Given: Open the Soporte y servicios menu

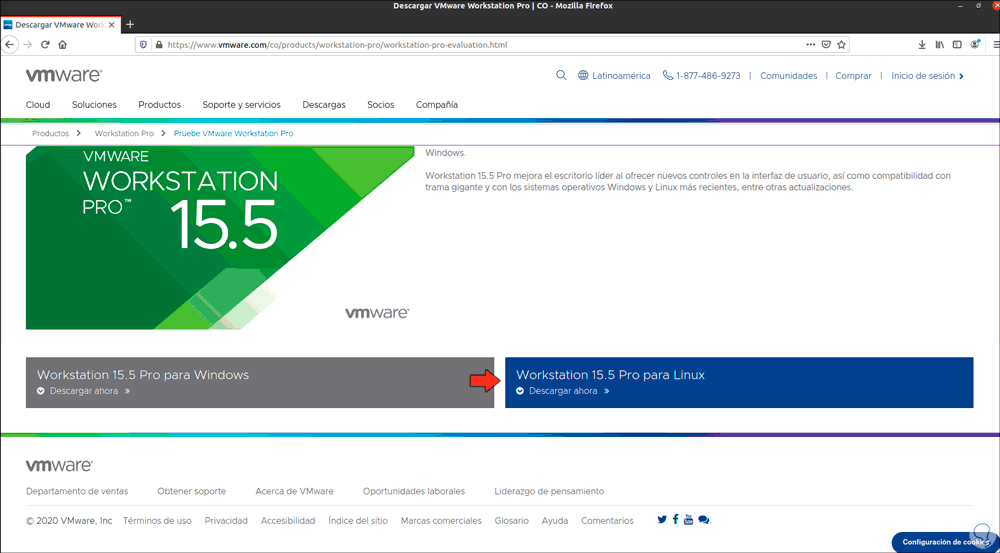Looking at the screenshot, I should [241, 105].
